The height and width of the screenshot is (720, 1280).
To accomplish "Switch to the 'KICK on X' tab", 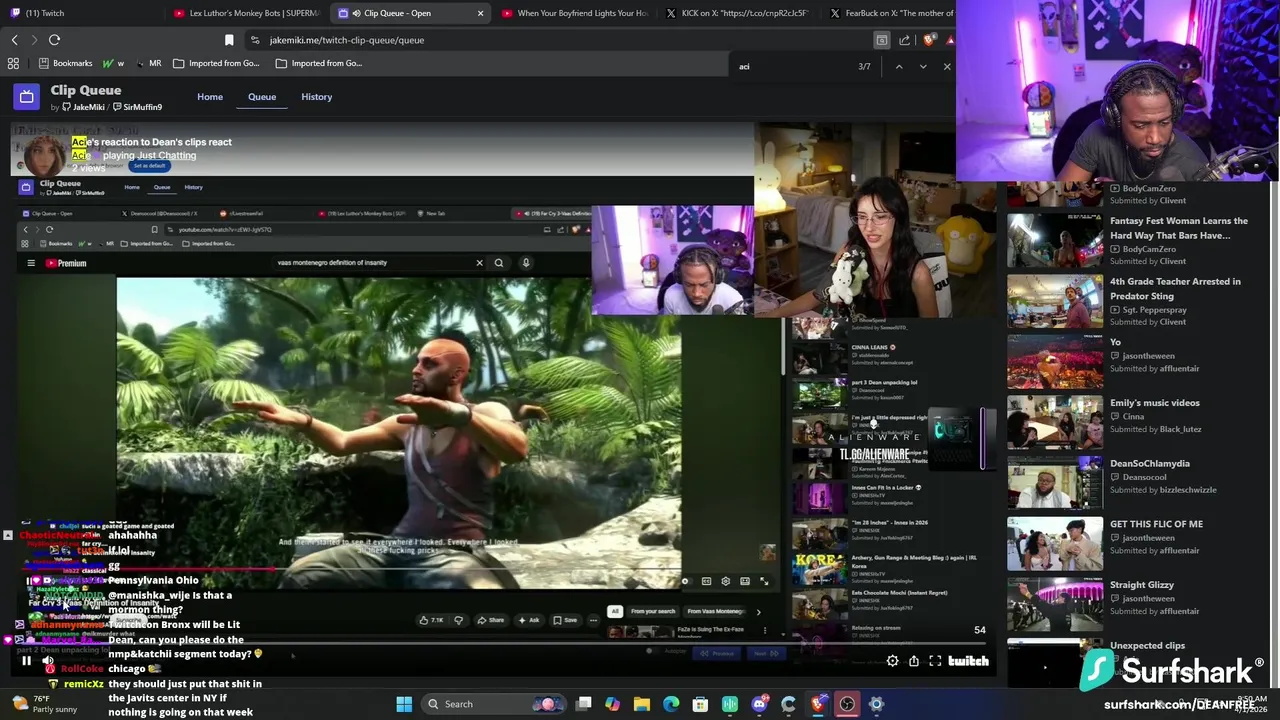I will click(x=740, y=13).
